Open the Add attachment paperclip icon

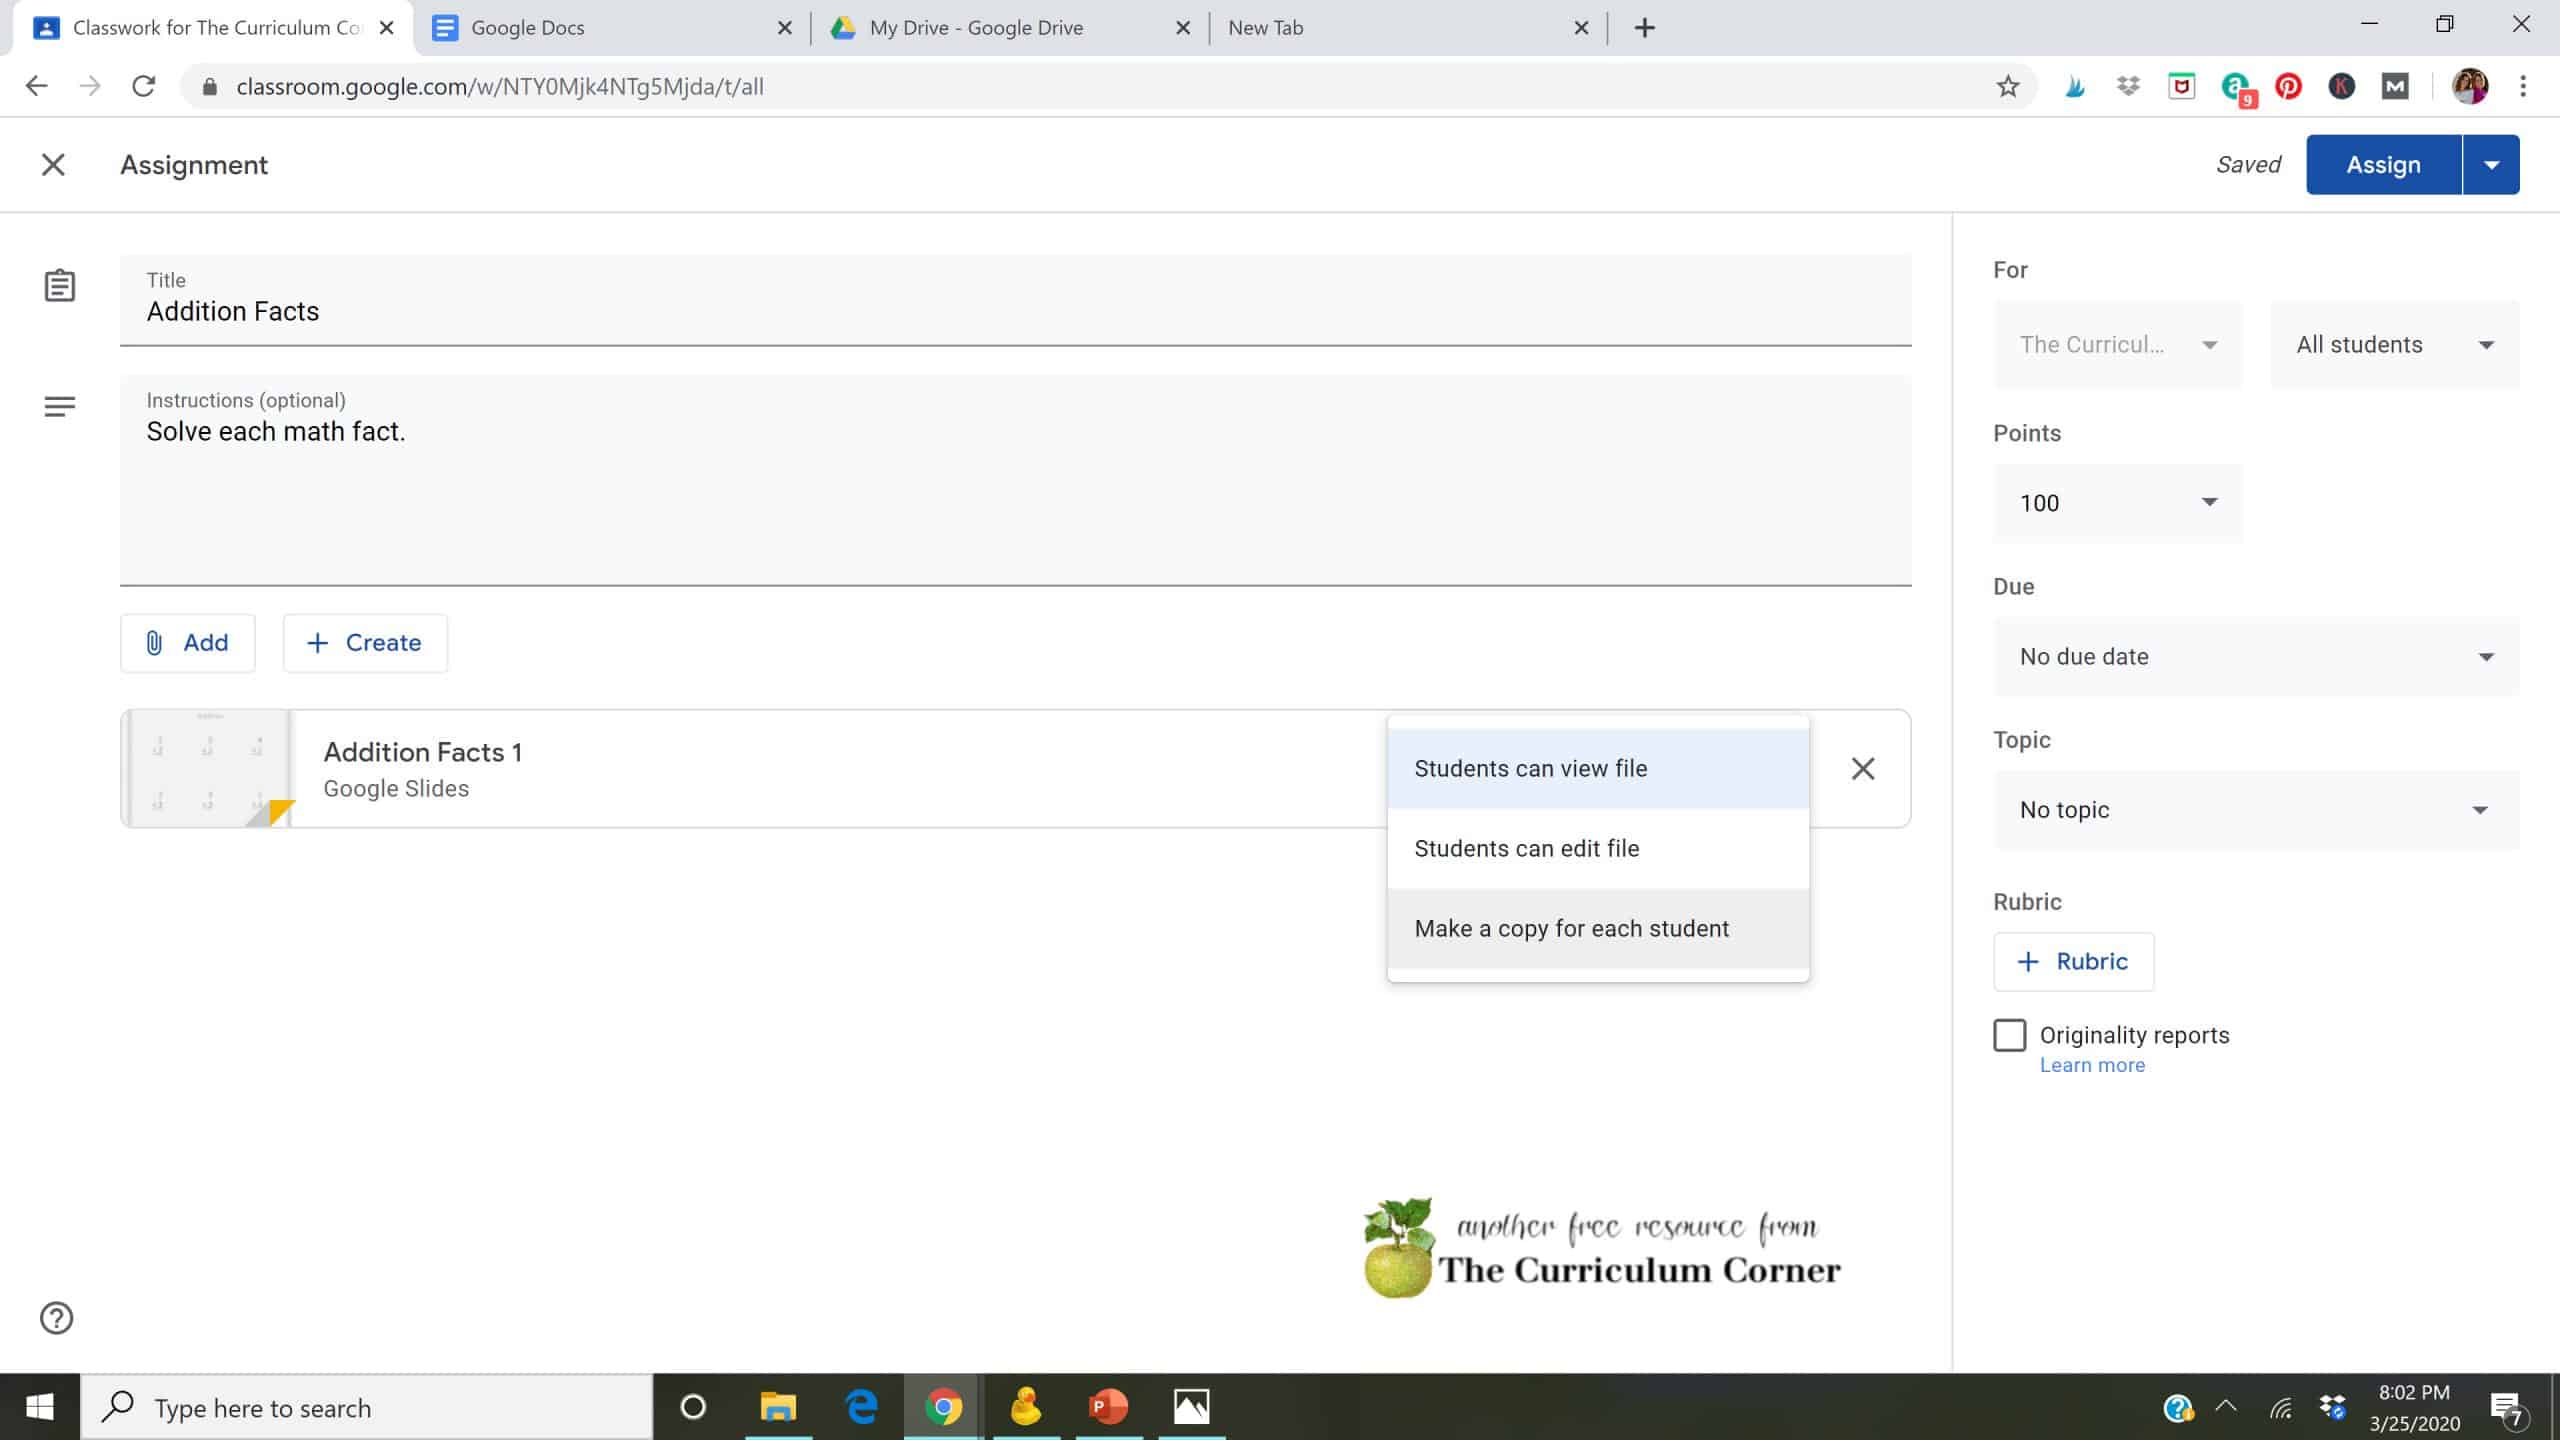pos(153,642)
